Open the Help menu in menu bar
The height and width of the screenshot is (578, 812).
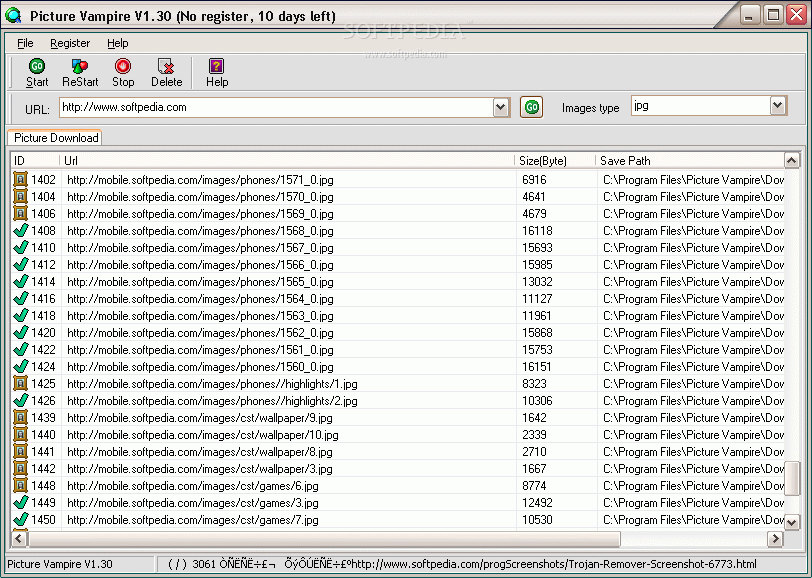(x=118, y=43)
